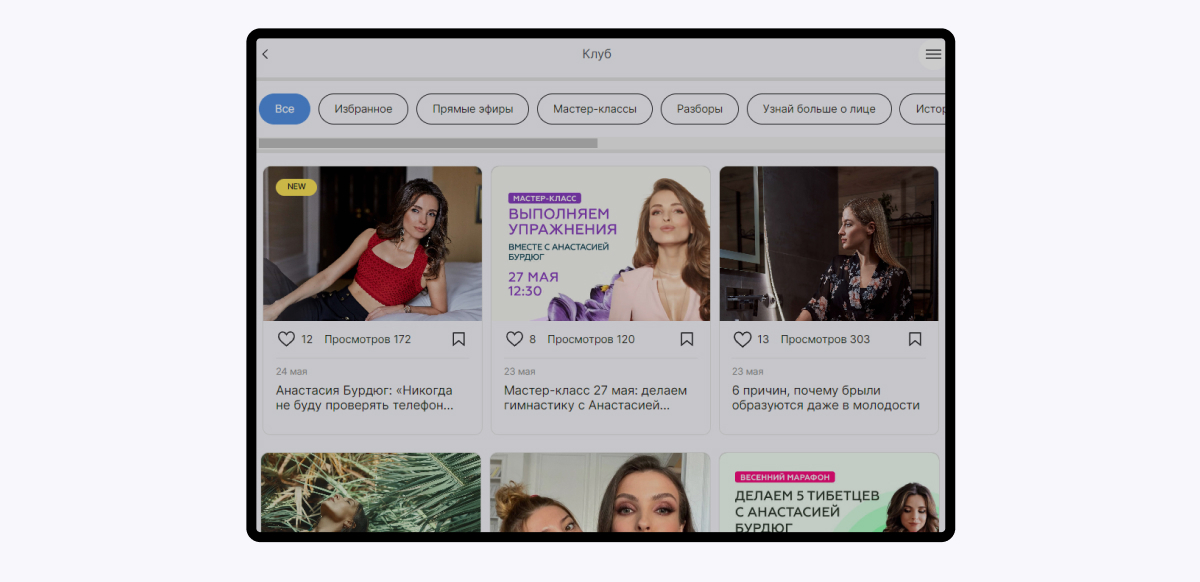This screenshot has width=1200, height=582.
Task: Open thumbnail of woman in floral dress
Action: [829, 243]
